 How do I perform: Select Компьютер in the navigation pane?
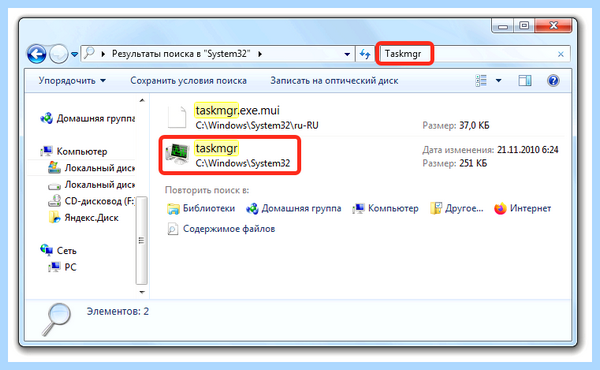click(74, 151)
